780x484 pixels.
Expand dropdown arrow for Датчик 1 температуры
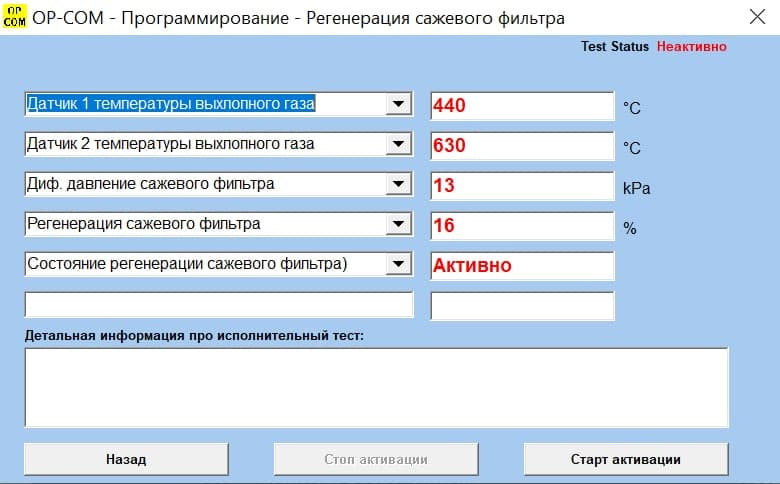coord(398,104)
